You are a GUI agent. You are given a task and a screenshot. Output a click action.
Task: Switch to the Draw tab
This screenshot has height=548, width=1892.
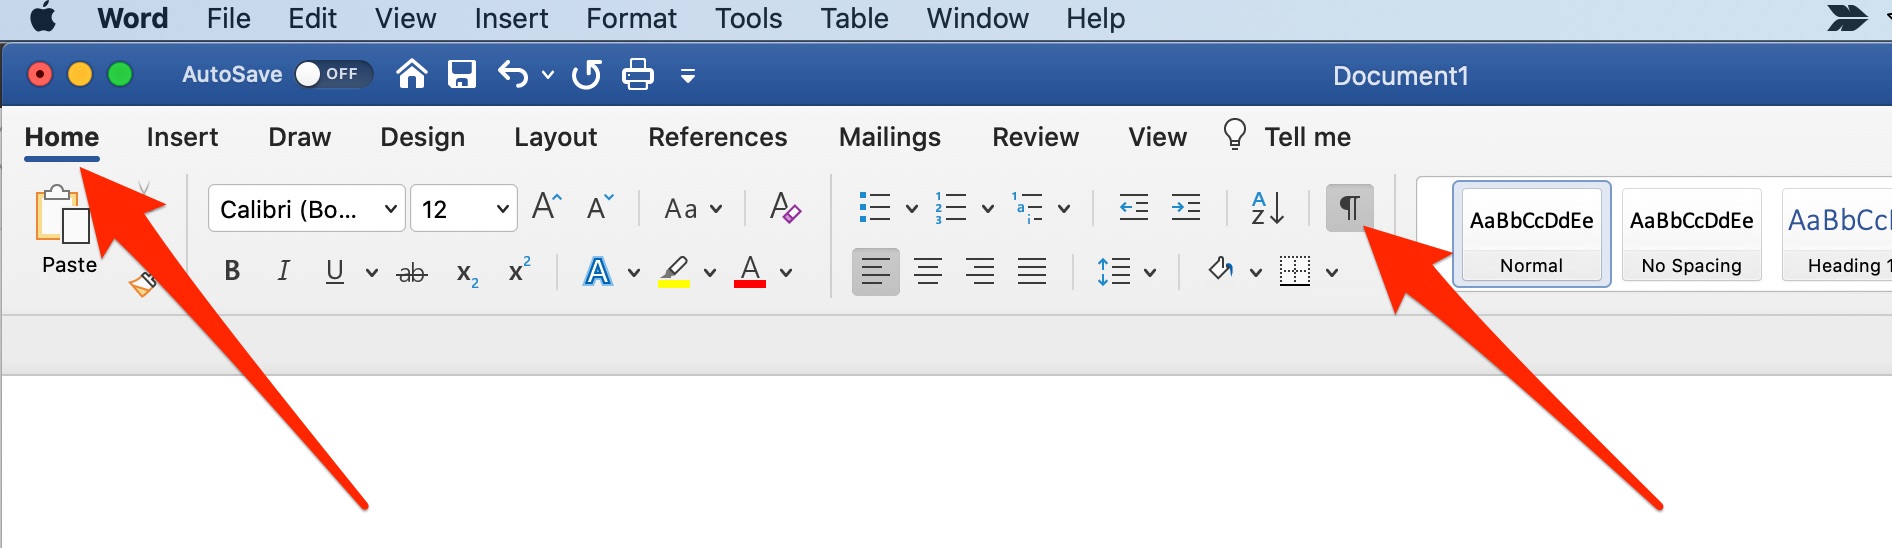coord(300,137)
